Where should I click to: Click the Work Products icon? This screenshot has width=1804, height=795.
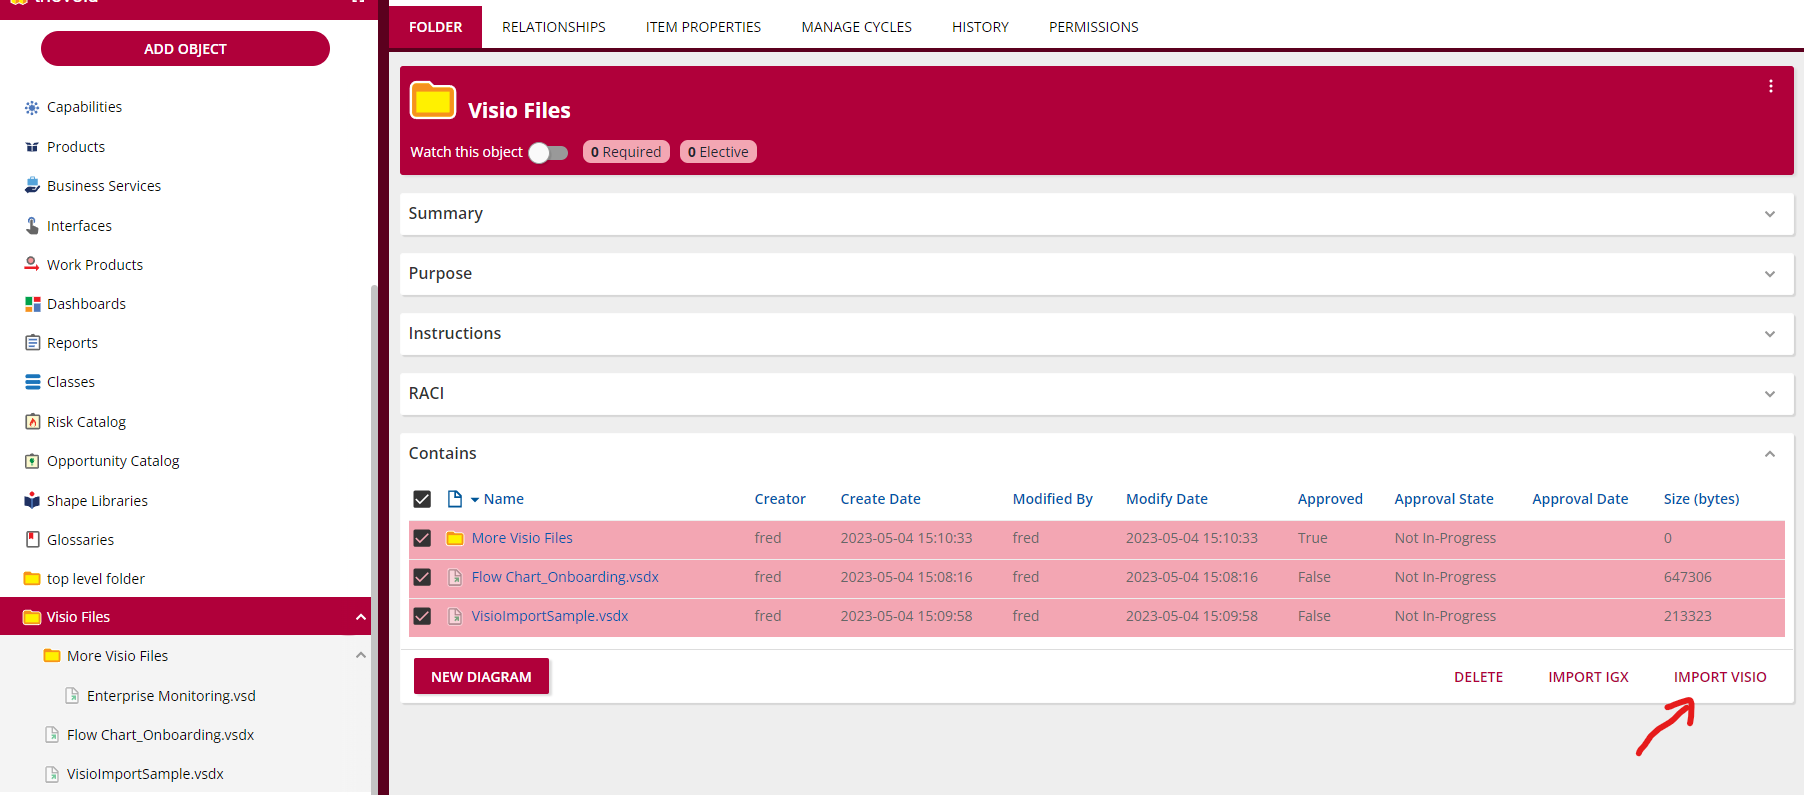[x=32, y=265]
